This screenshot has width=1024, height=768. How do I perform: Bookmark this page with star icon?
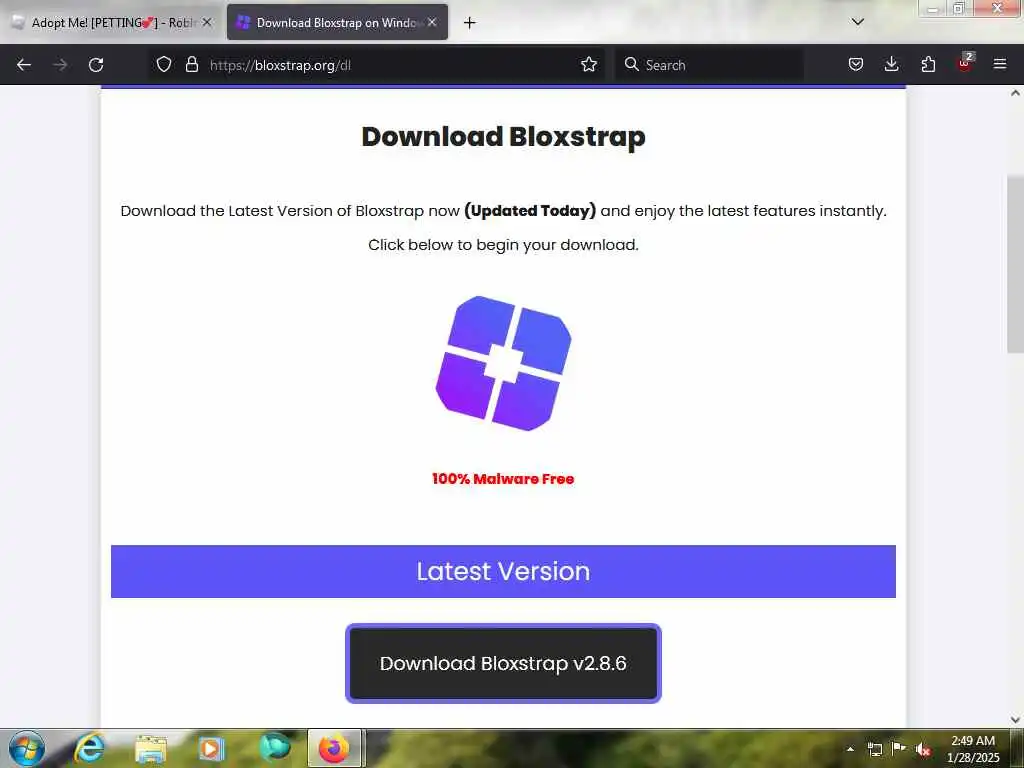(588, 65)
